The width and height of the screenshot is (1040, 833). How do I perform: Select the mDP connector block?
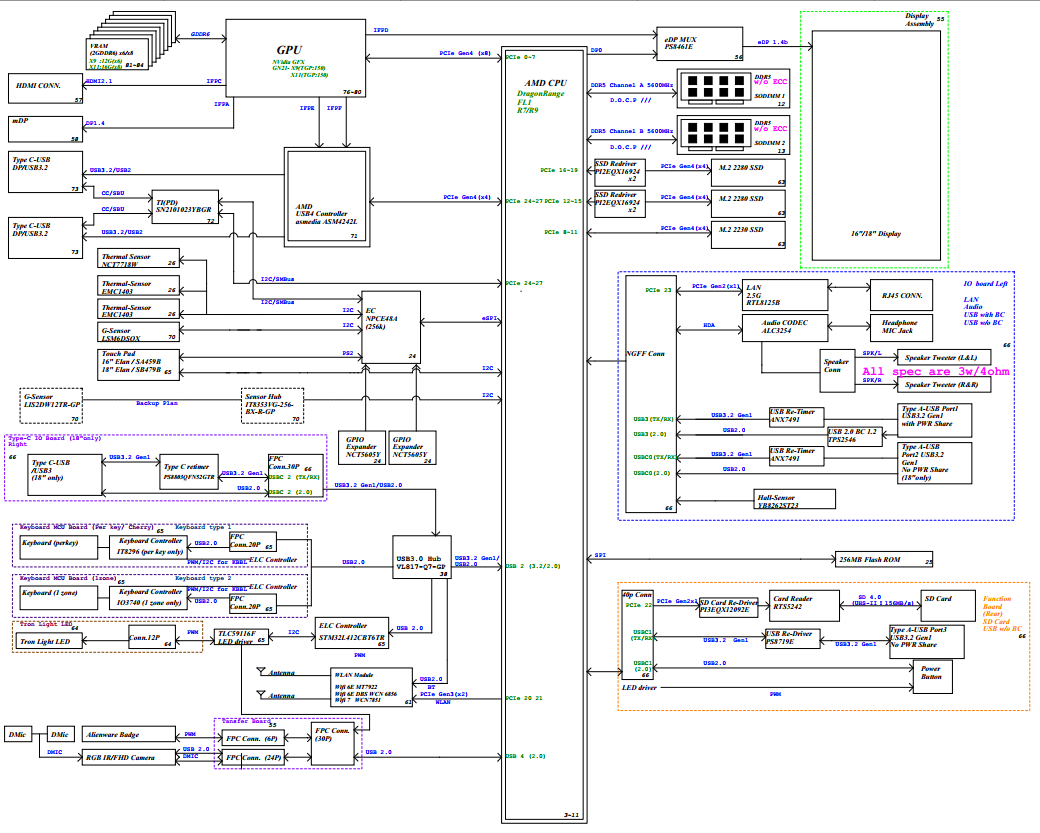click(45, 129)
